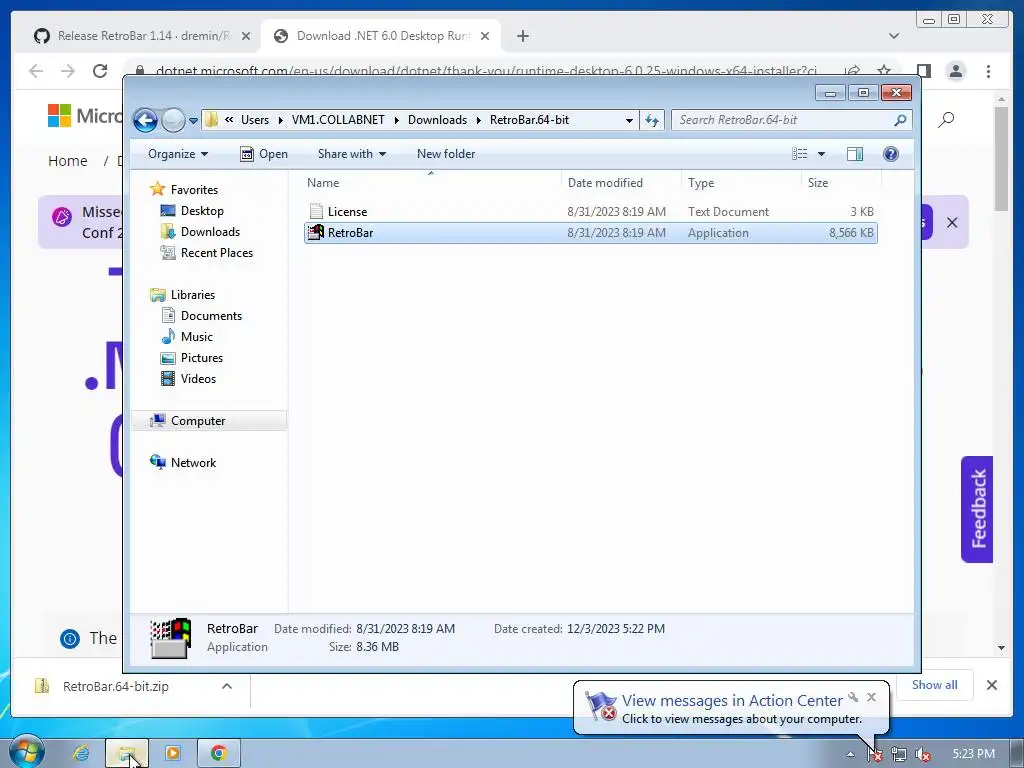Bookmark this page with star icon
This screenshot has width=1024, height=768.
(x=884, y=71)
